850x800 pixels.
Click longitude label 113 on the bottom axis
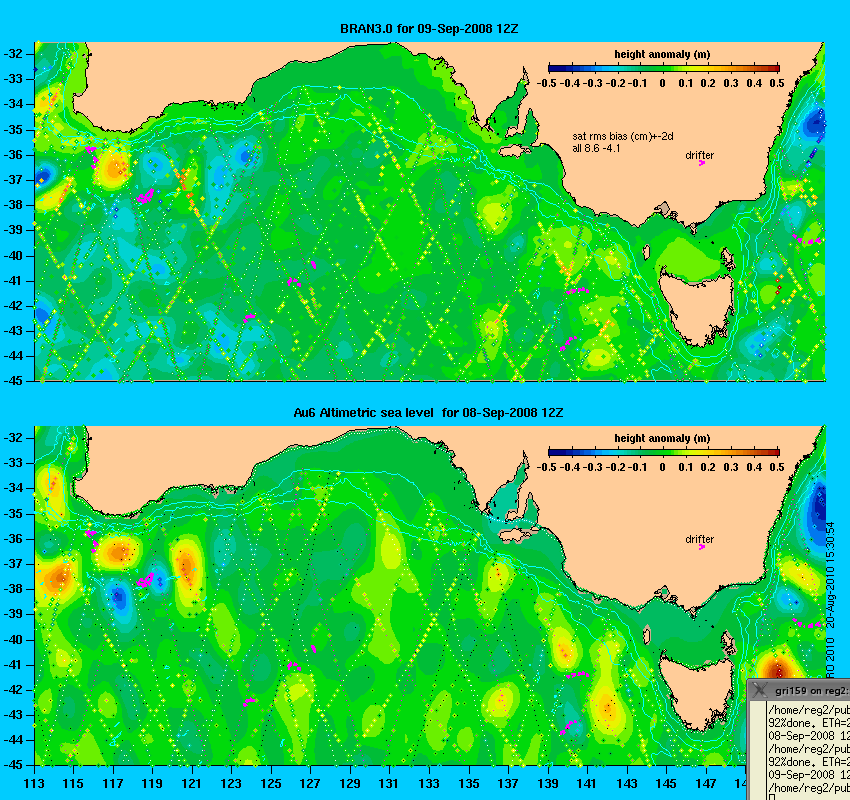coord(34,784)
